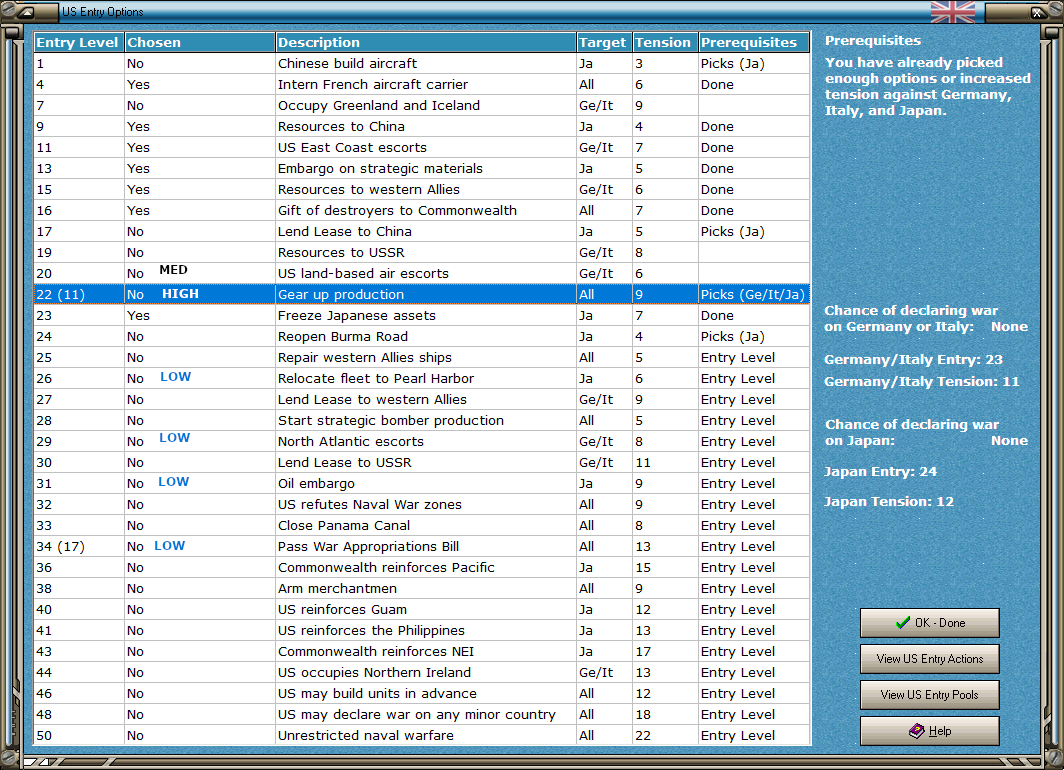Click LOW marker on Pass War Appropriations row

[170, 545]
